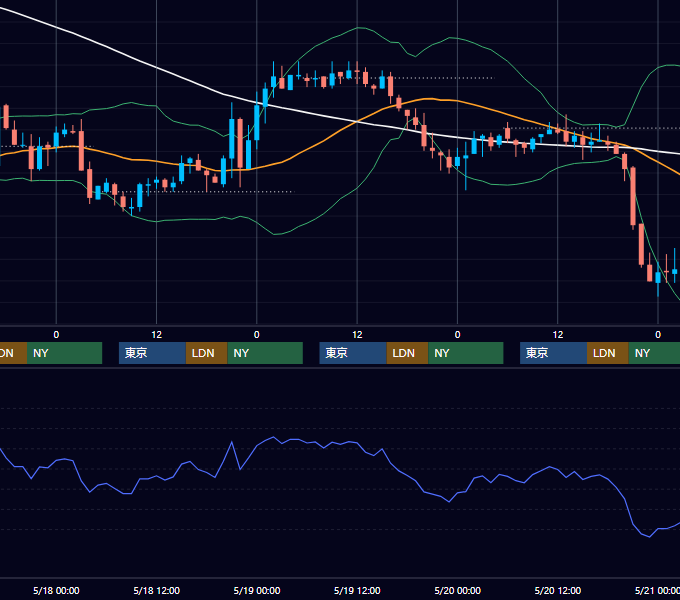Select the 東京 session block on 5/18
The height and width of the screenshot is (600, 680).
[152, 353]
